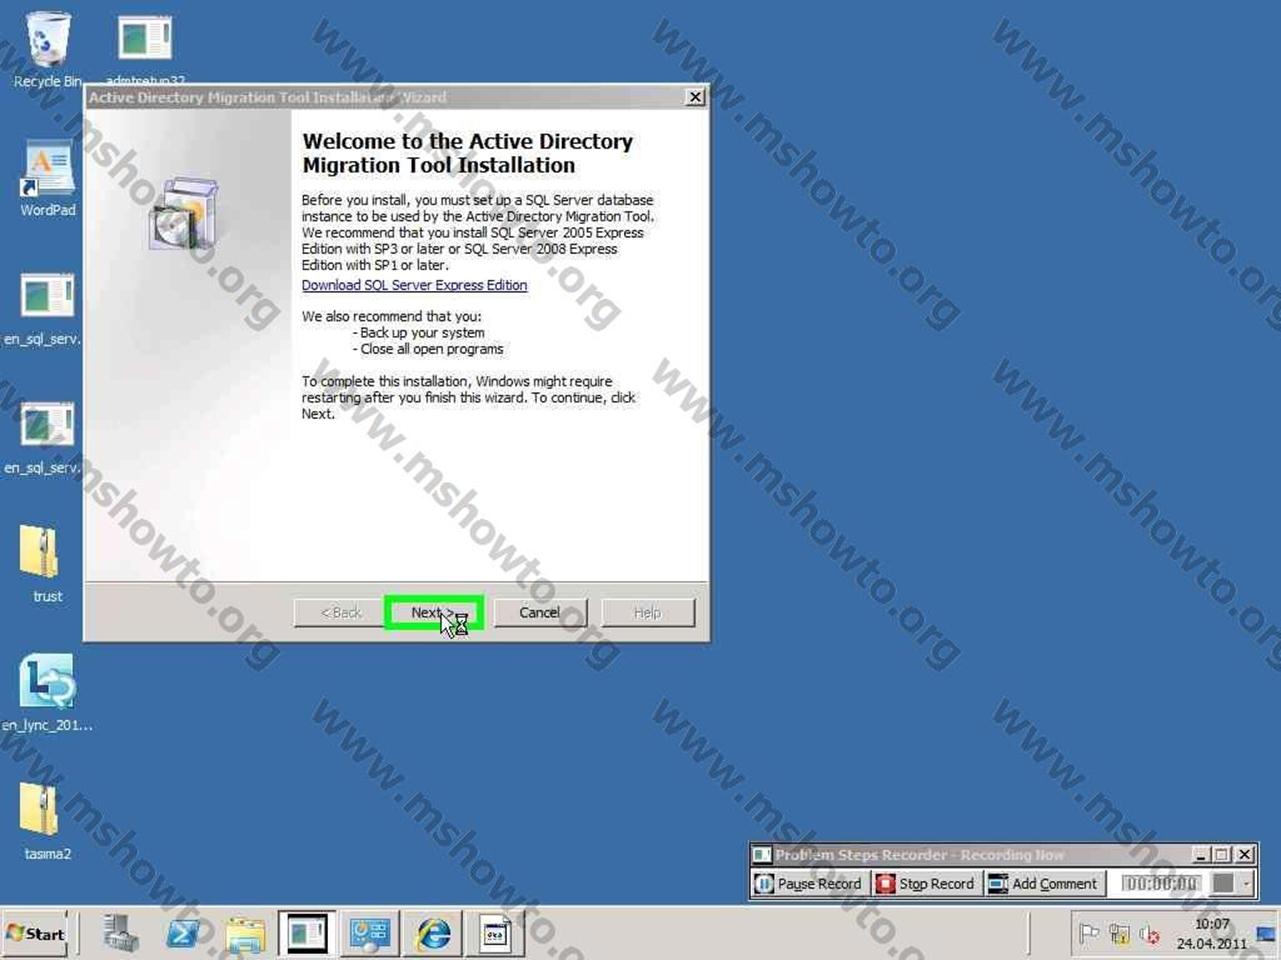Close the ADMT Installation Wizard window
This screenshot has height=960, width=1281.
click(695, 97)
